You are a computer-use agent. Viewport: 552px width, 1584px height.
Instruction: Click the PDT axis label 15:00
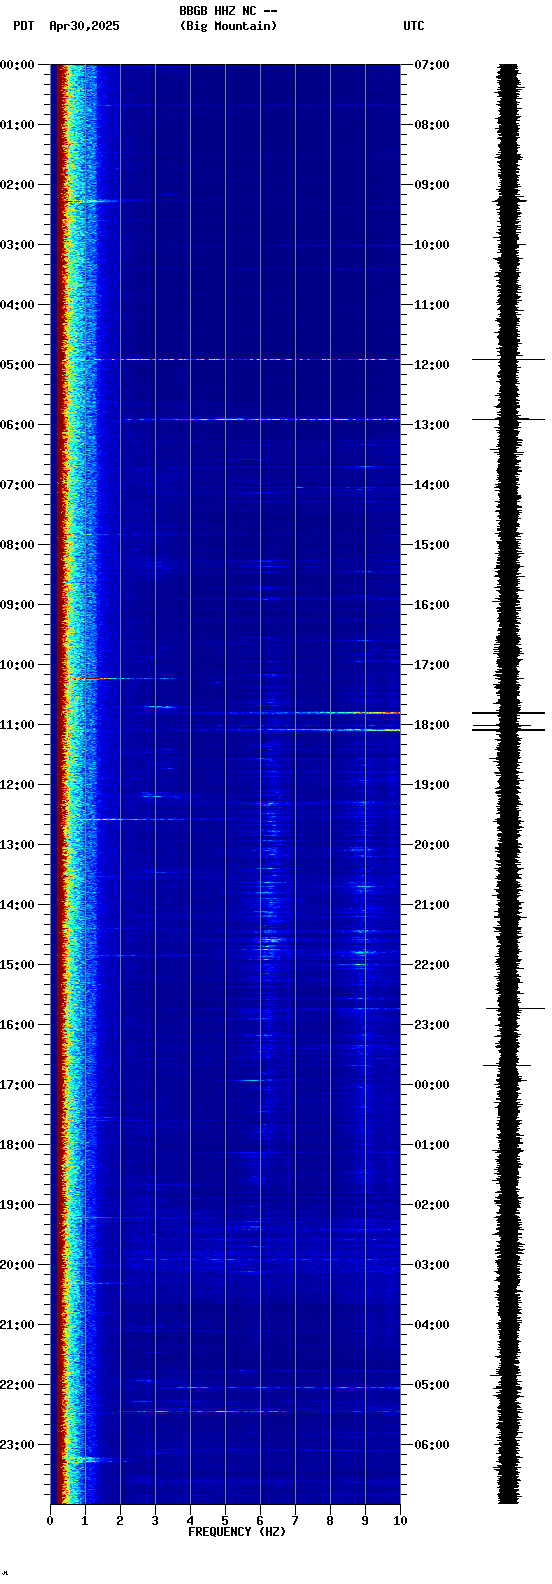click(17, 965)
